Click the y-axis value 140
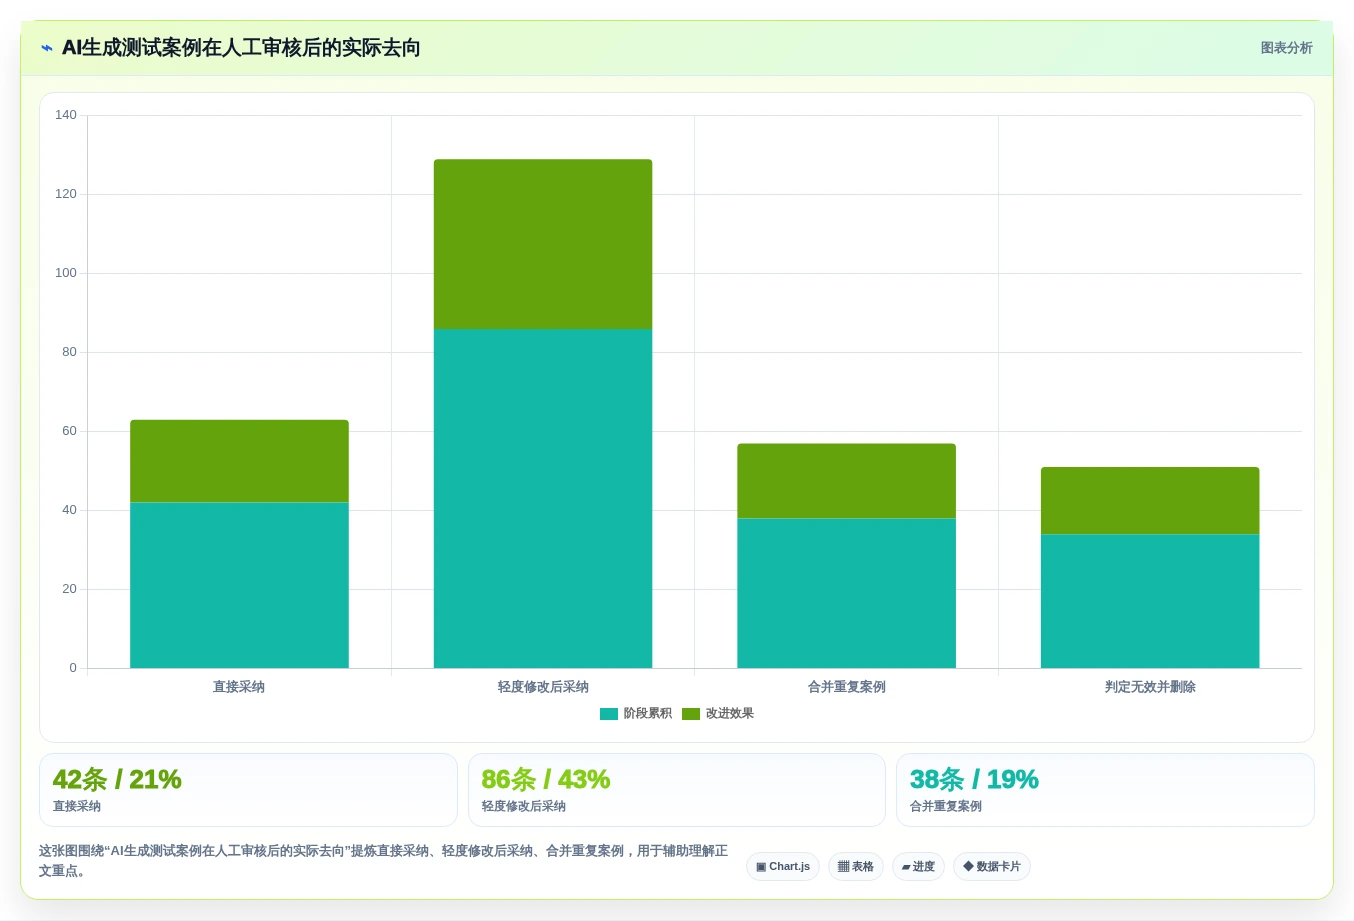1354x921 pixels. 66,115
